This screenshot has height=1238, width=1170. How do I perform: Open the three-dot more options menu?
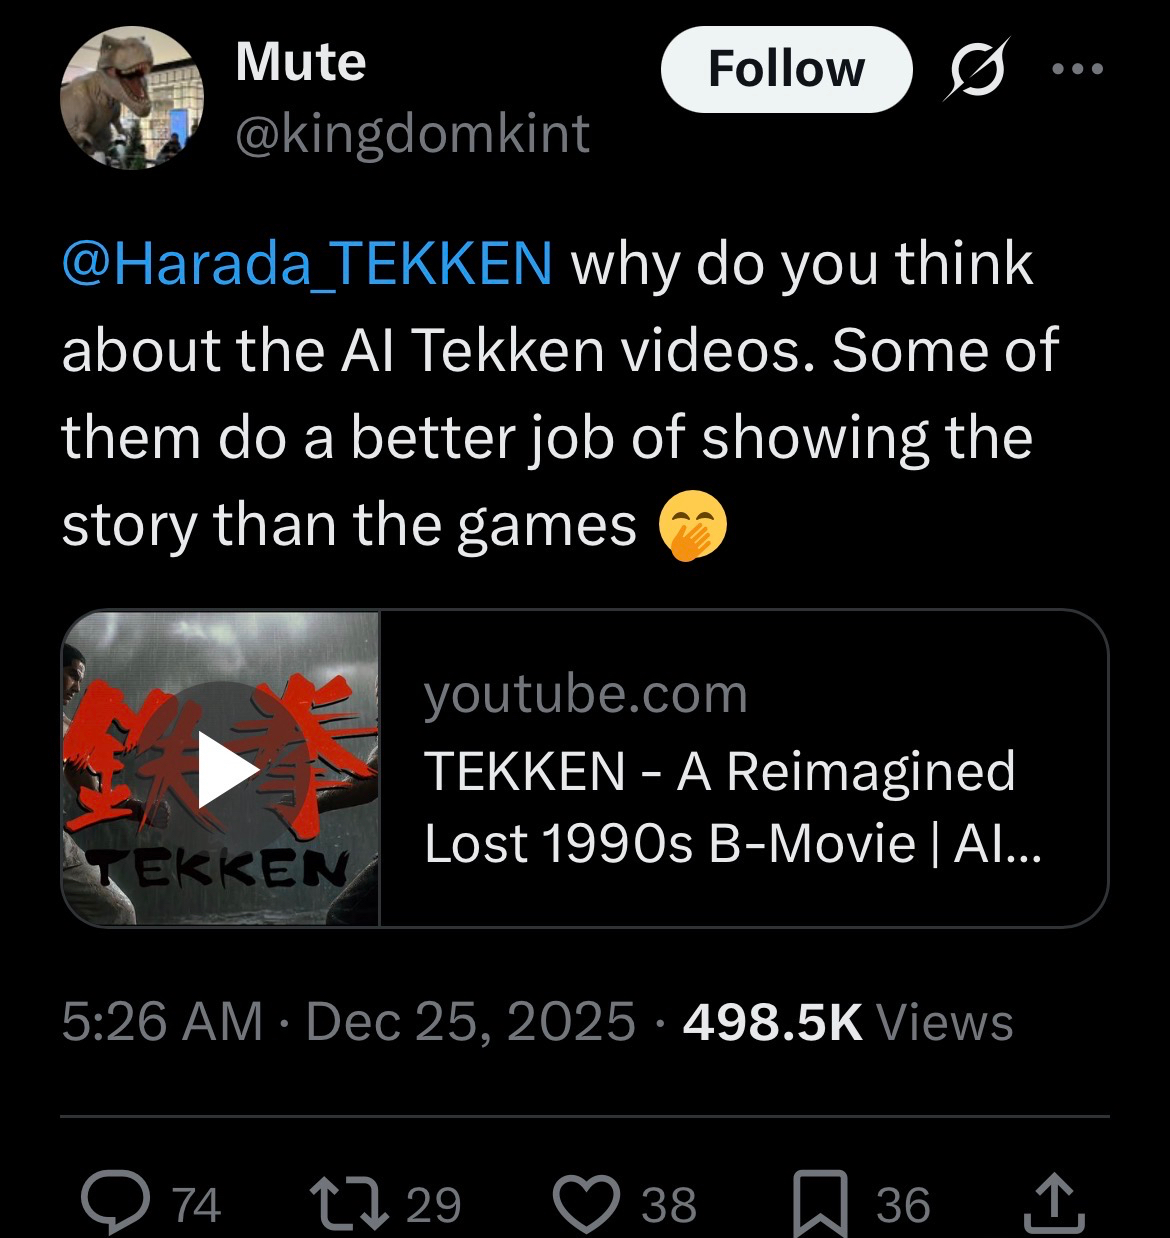[x=1077, y=70]
